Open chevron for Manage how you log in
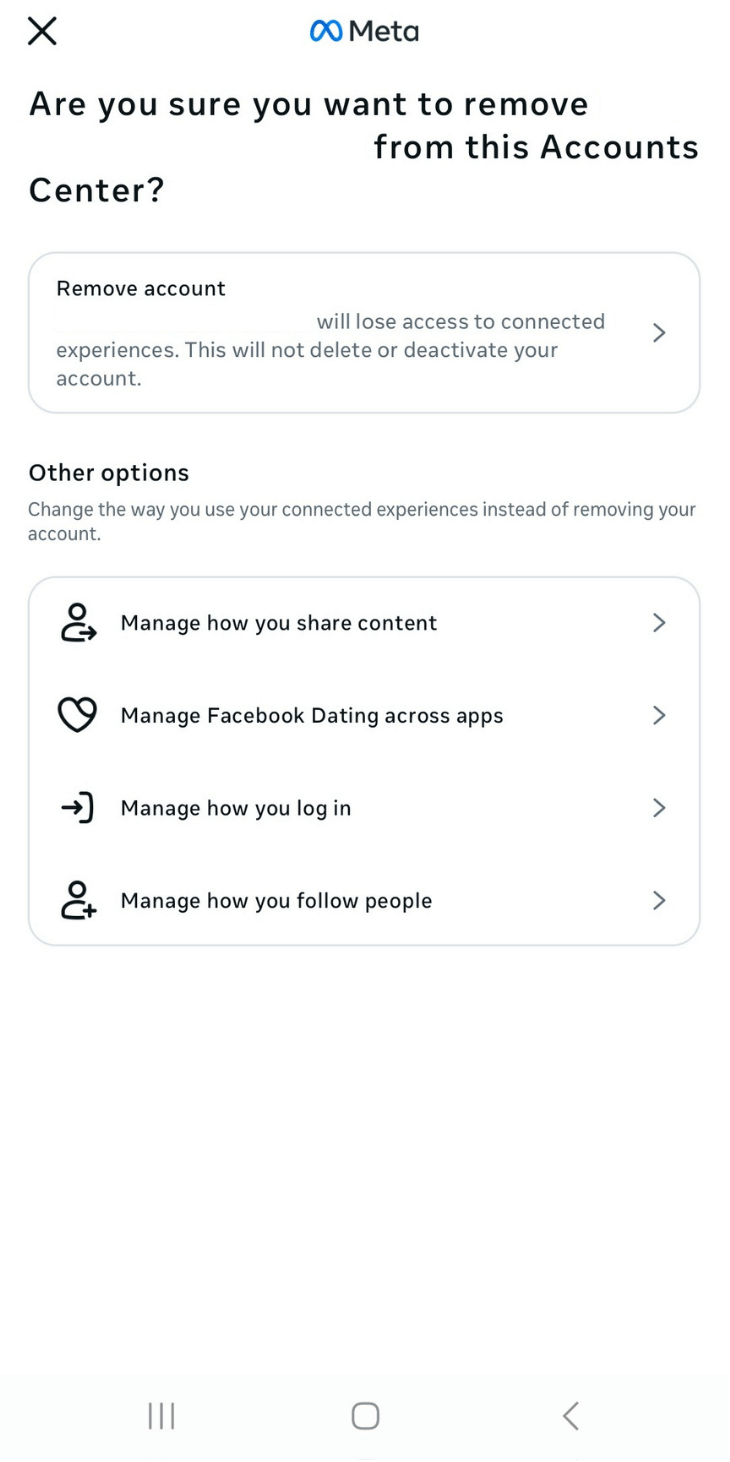This screenshot has height=1462, width=730. pyautogui.click(x=658, y=807)
